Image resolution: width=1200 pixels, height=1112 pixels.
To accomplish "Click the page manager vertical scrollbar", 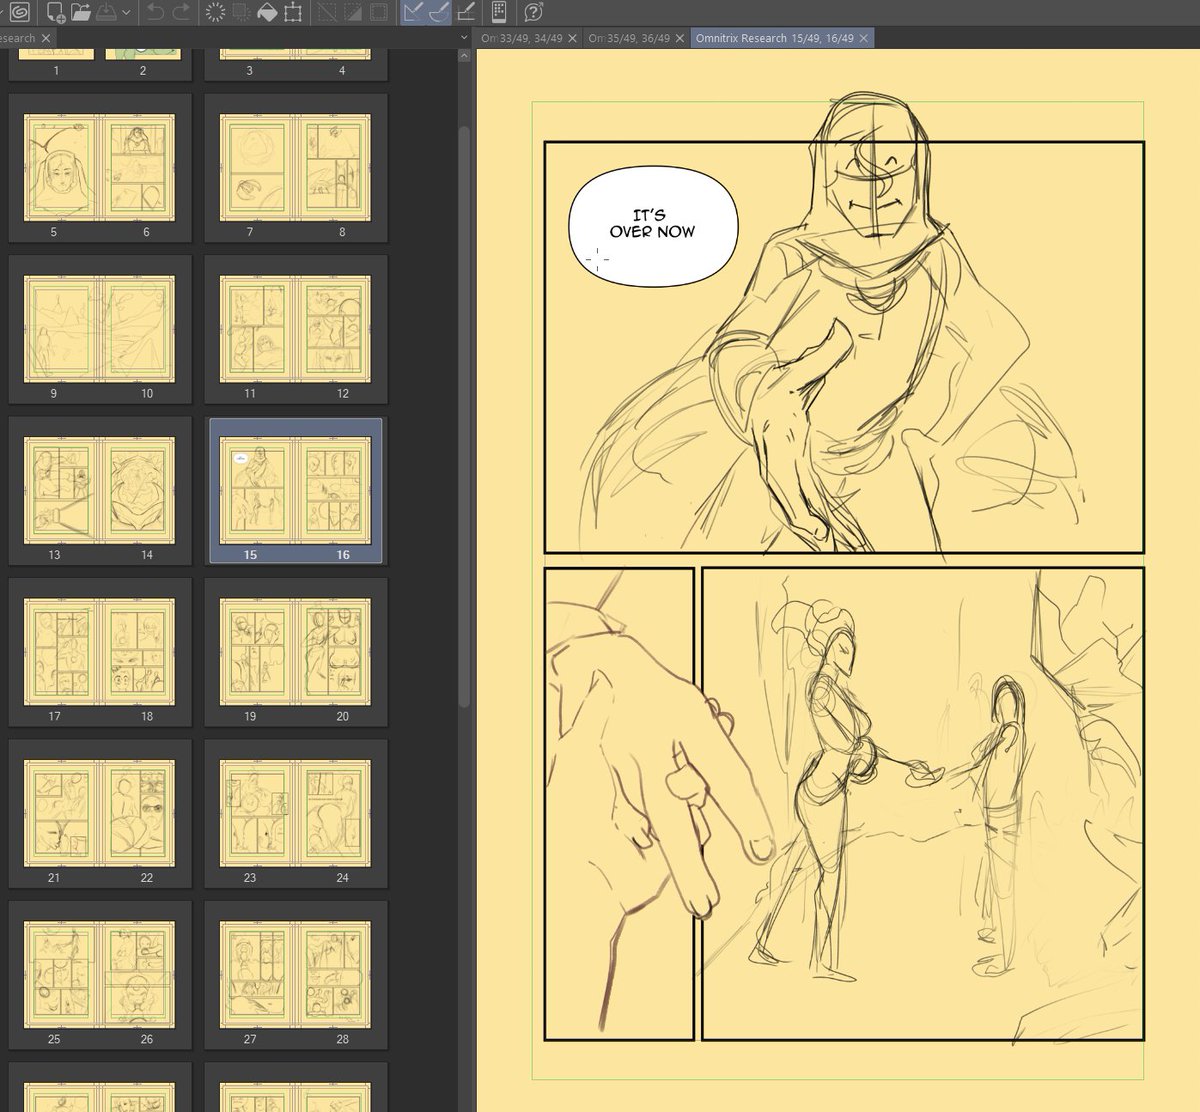I will 464,415.
